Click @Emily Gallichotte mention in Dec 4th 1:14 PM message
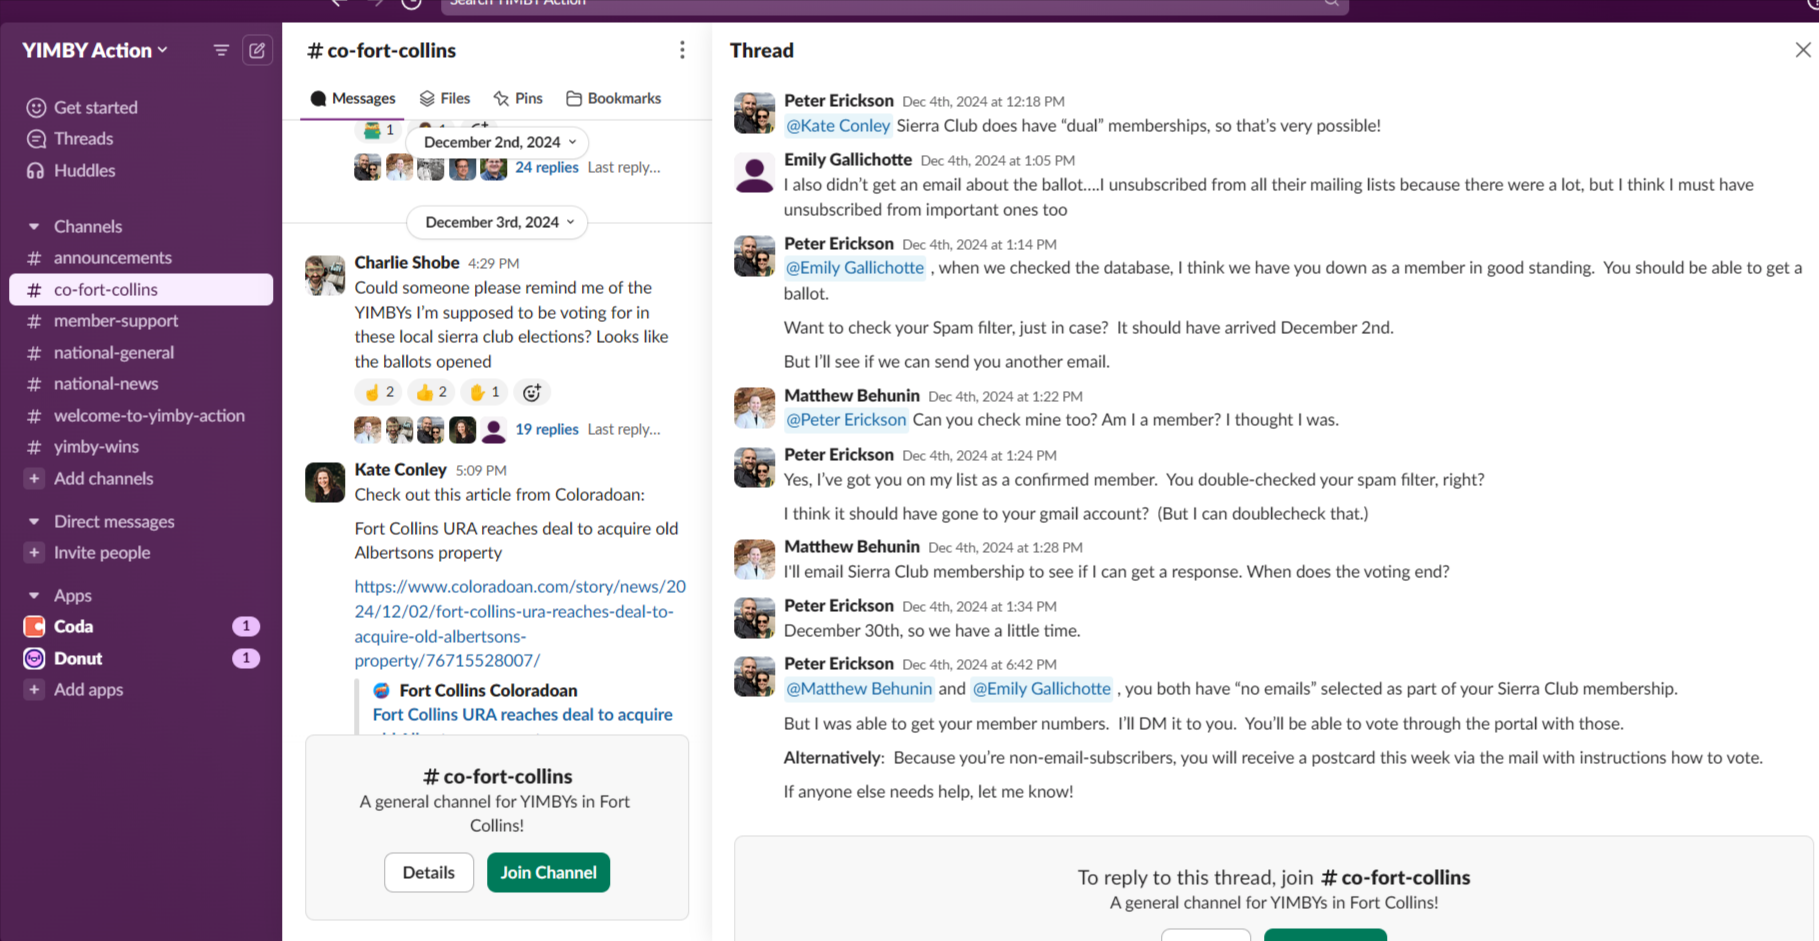 pyautogui.click(x=855, y=268)
